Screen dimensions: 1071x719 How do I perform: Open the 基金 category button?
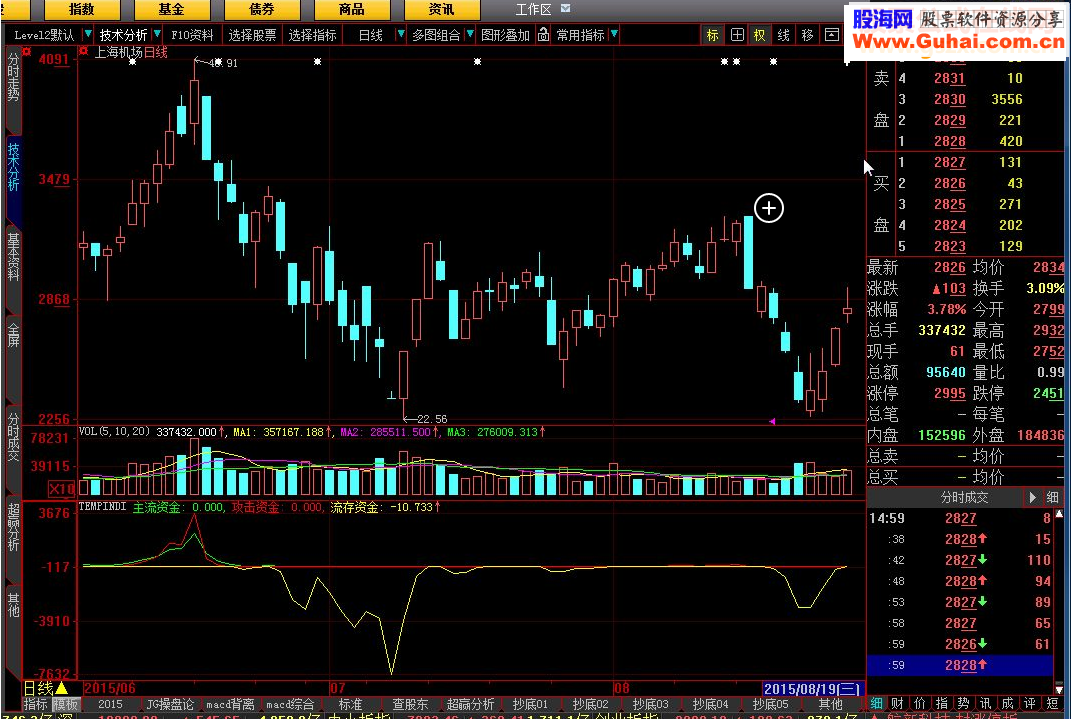pyautogui.click(x=171, y=10)
